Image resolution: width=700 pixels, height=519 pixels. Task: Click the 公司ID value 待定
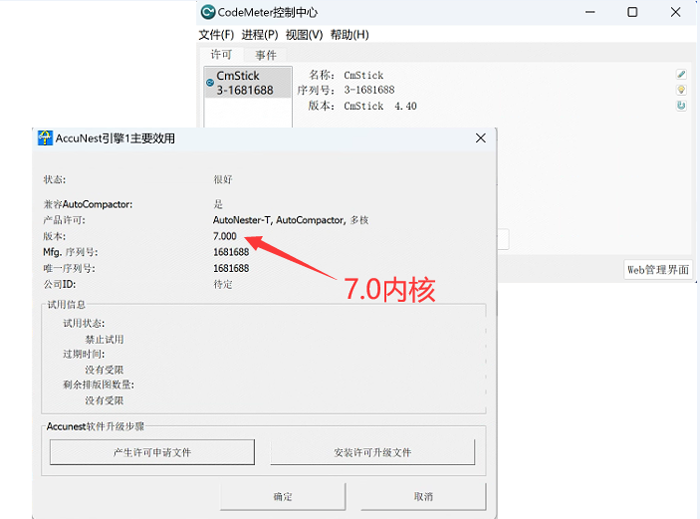pos(223,284)
